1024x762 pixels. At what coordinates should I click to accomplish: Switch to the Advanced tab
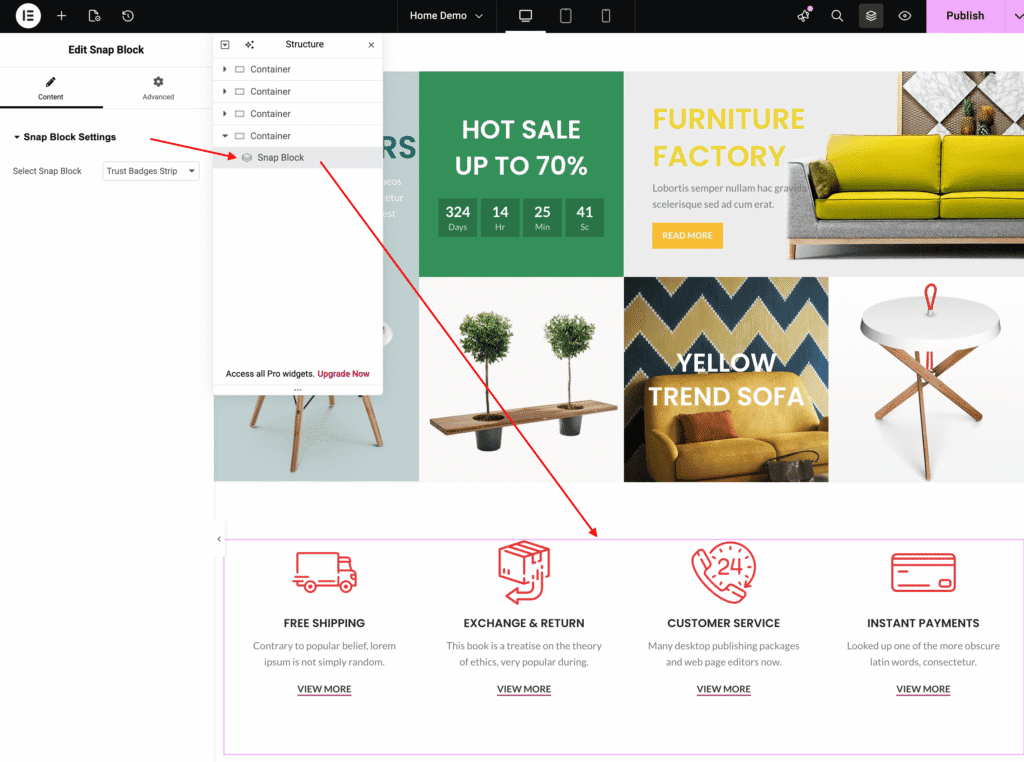(x=158, y=88)
